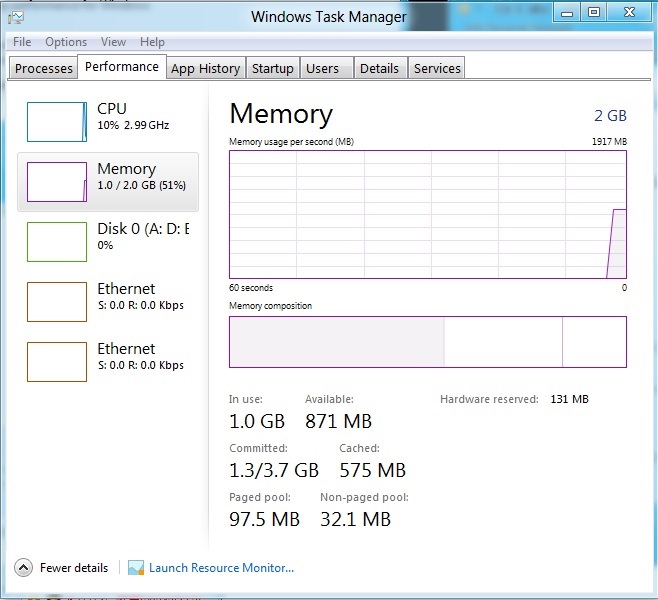Open the File menu
Viewport: 658px width, 600px height.
pos(22,42)
